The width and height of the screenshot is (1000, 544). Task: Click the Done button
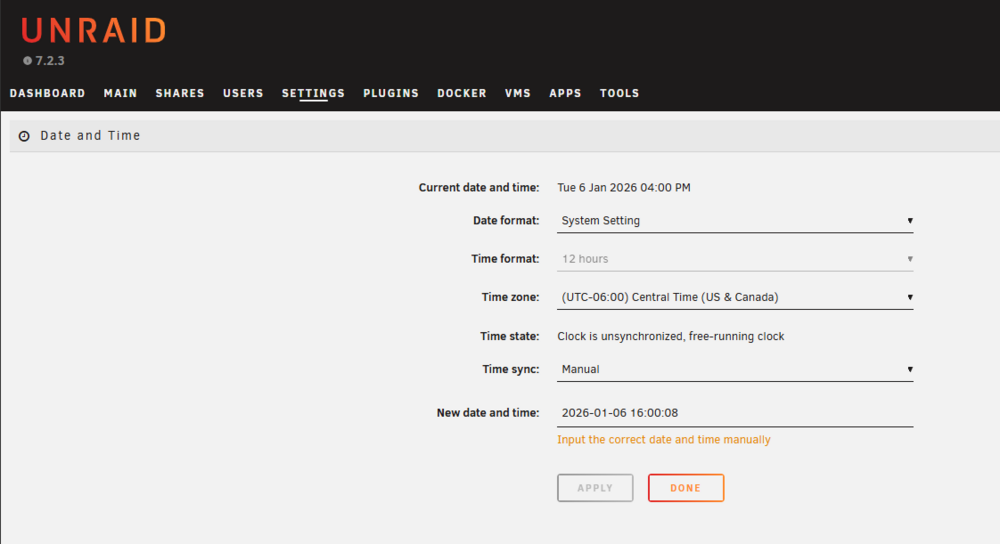(686, 488)
